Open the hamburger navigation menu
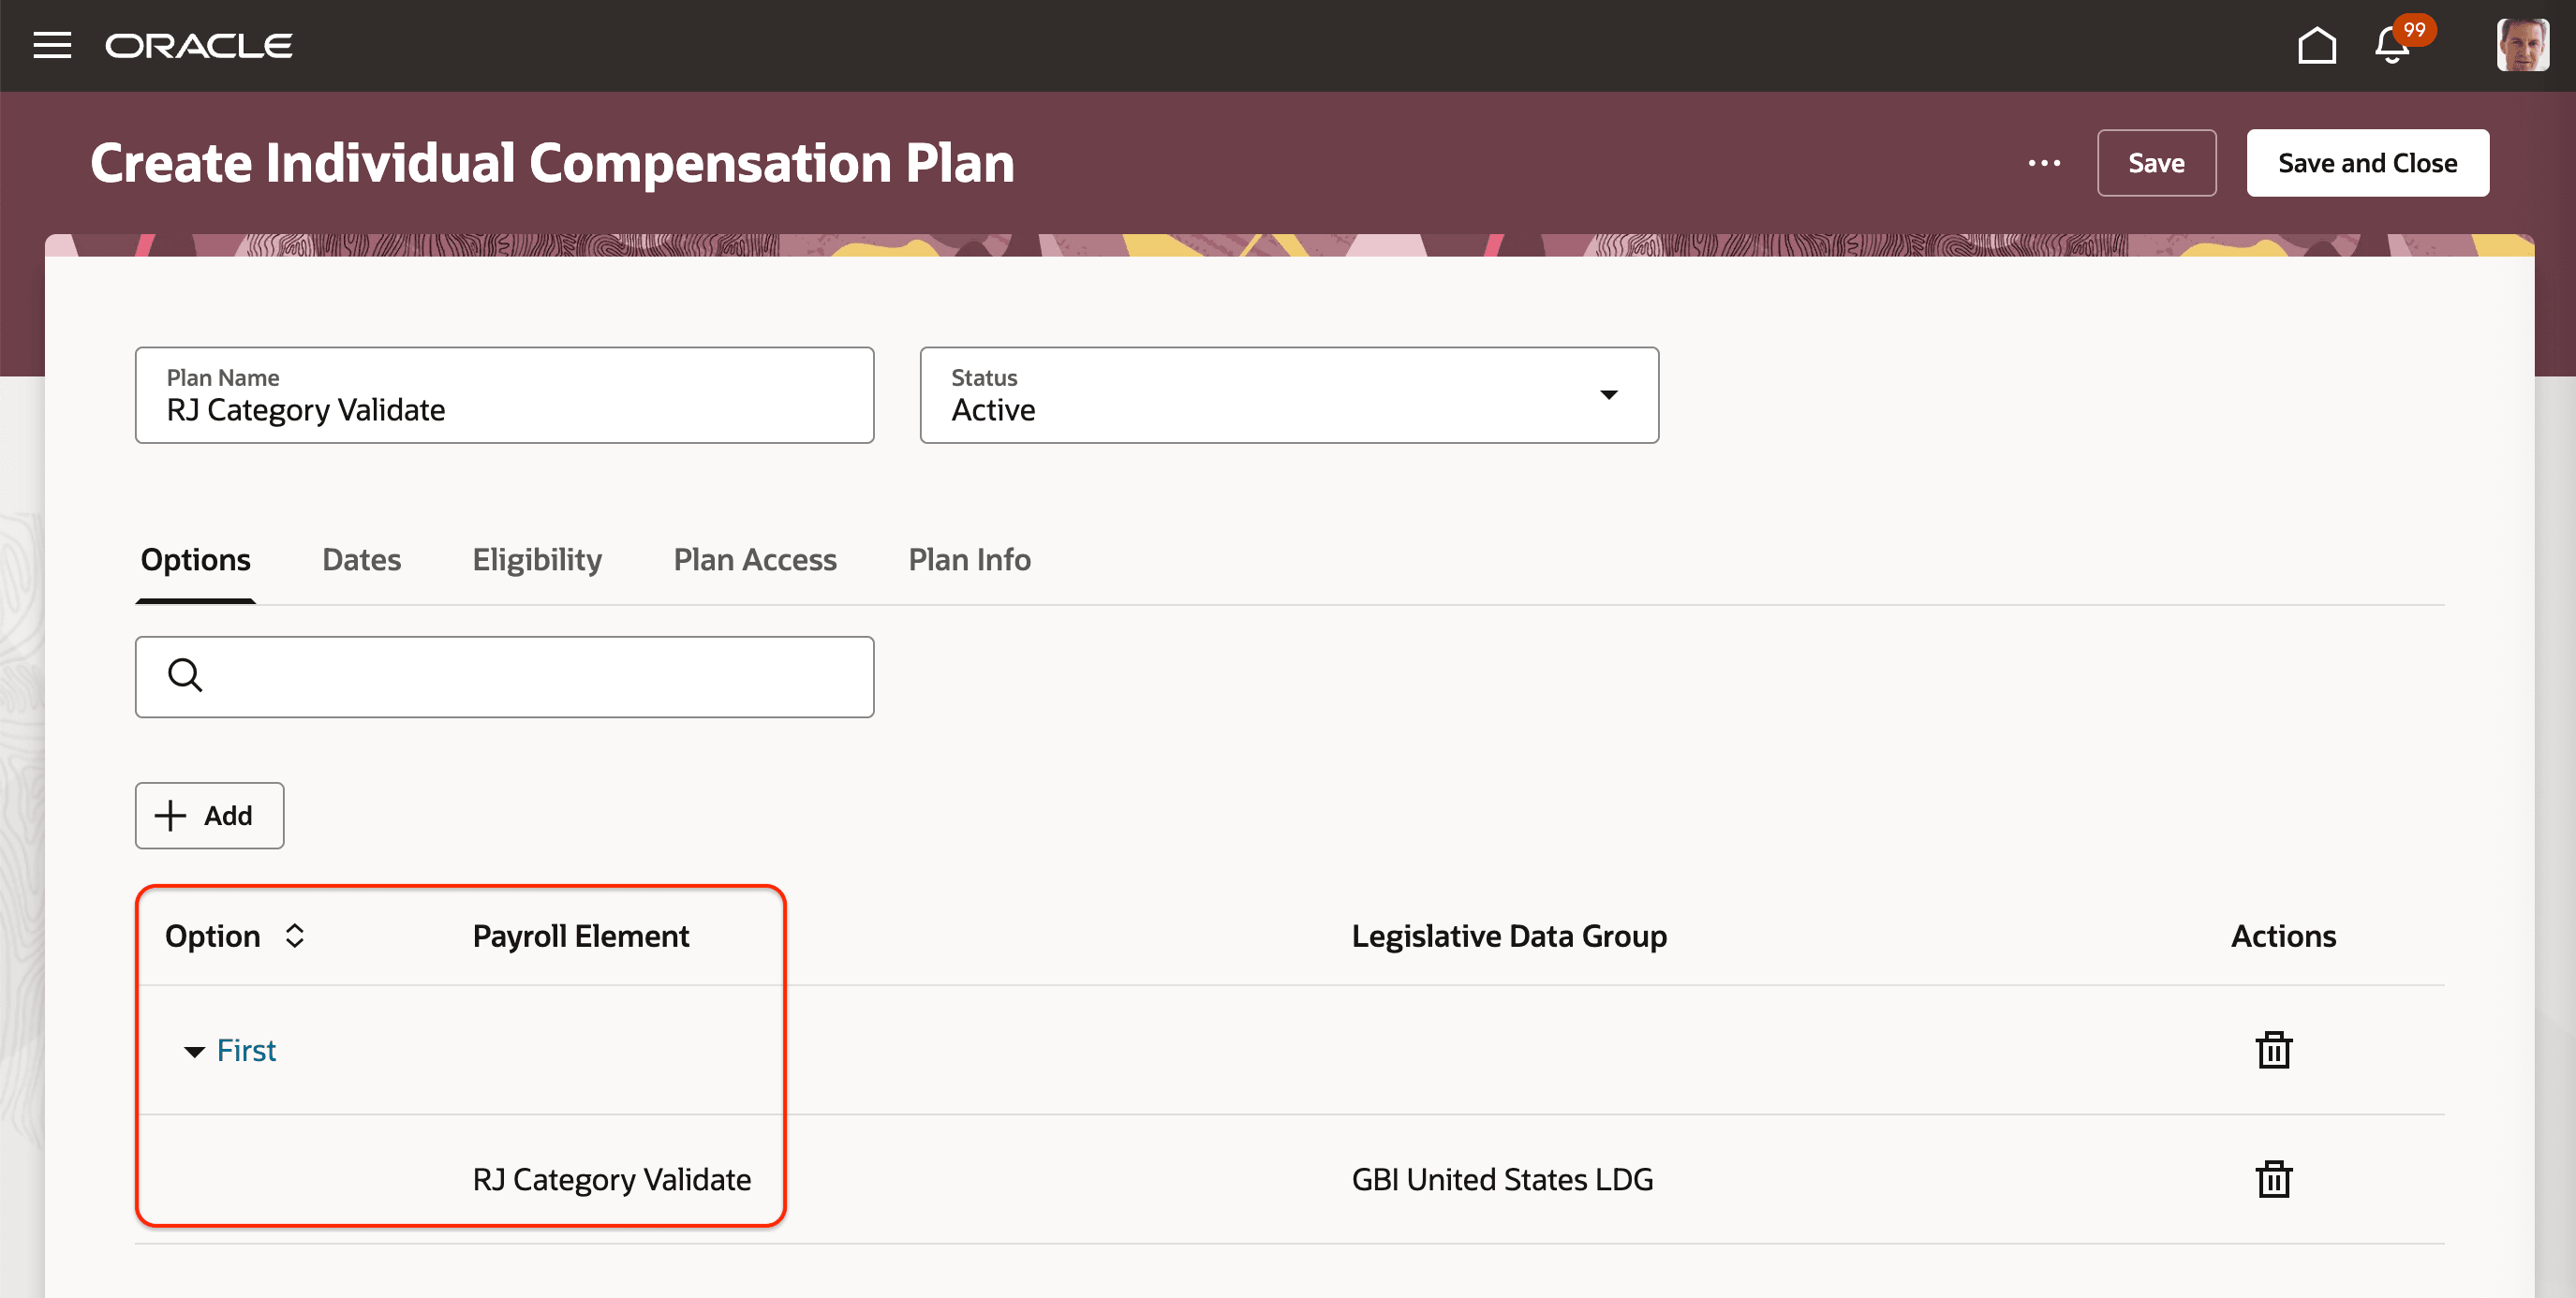This screenshot has height=1298, width=2576. [x=52, y=45]
